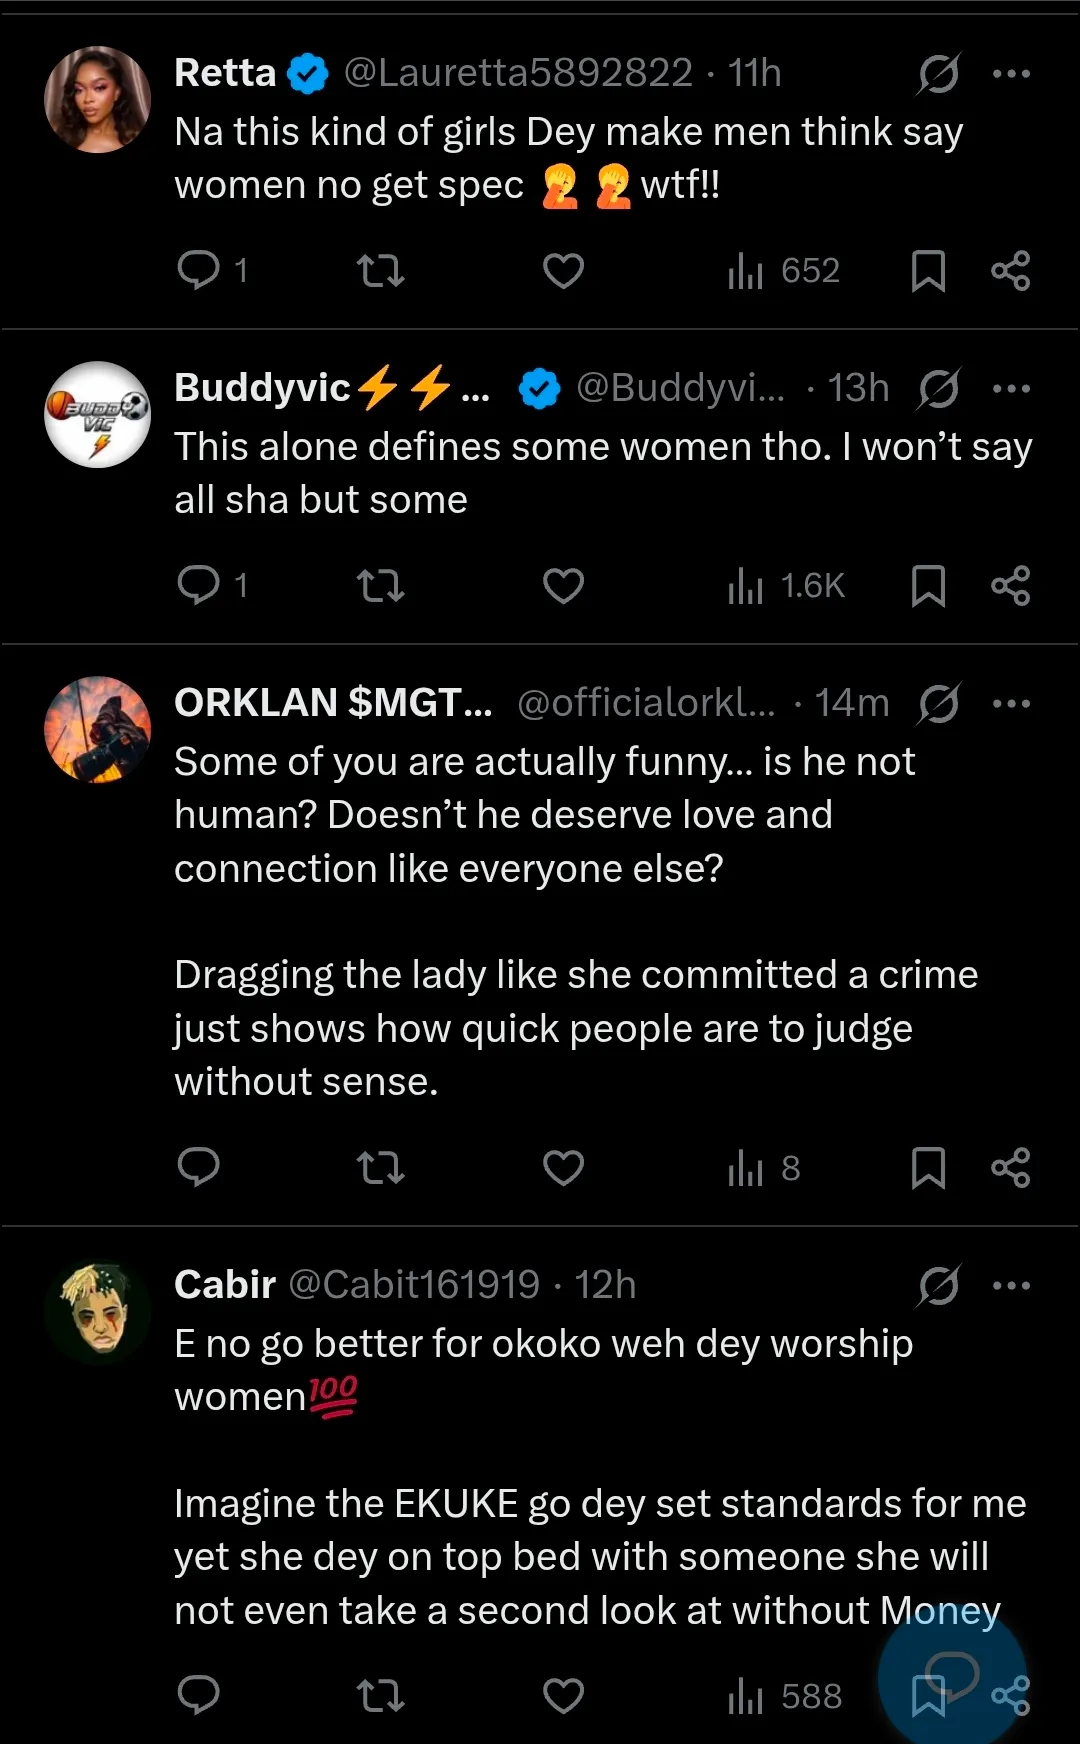
Task: Expand three-dot menu on Cabir's tweet
Action: pyautogui.click(x=1011, y=1286)
